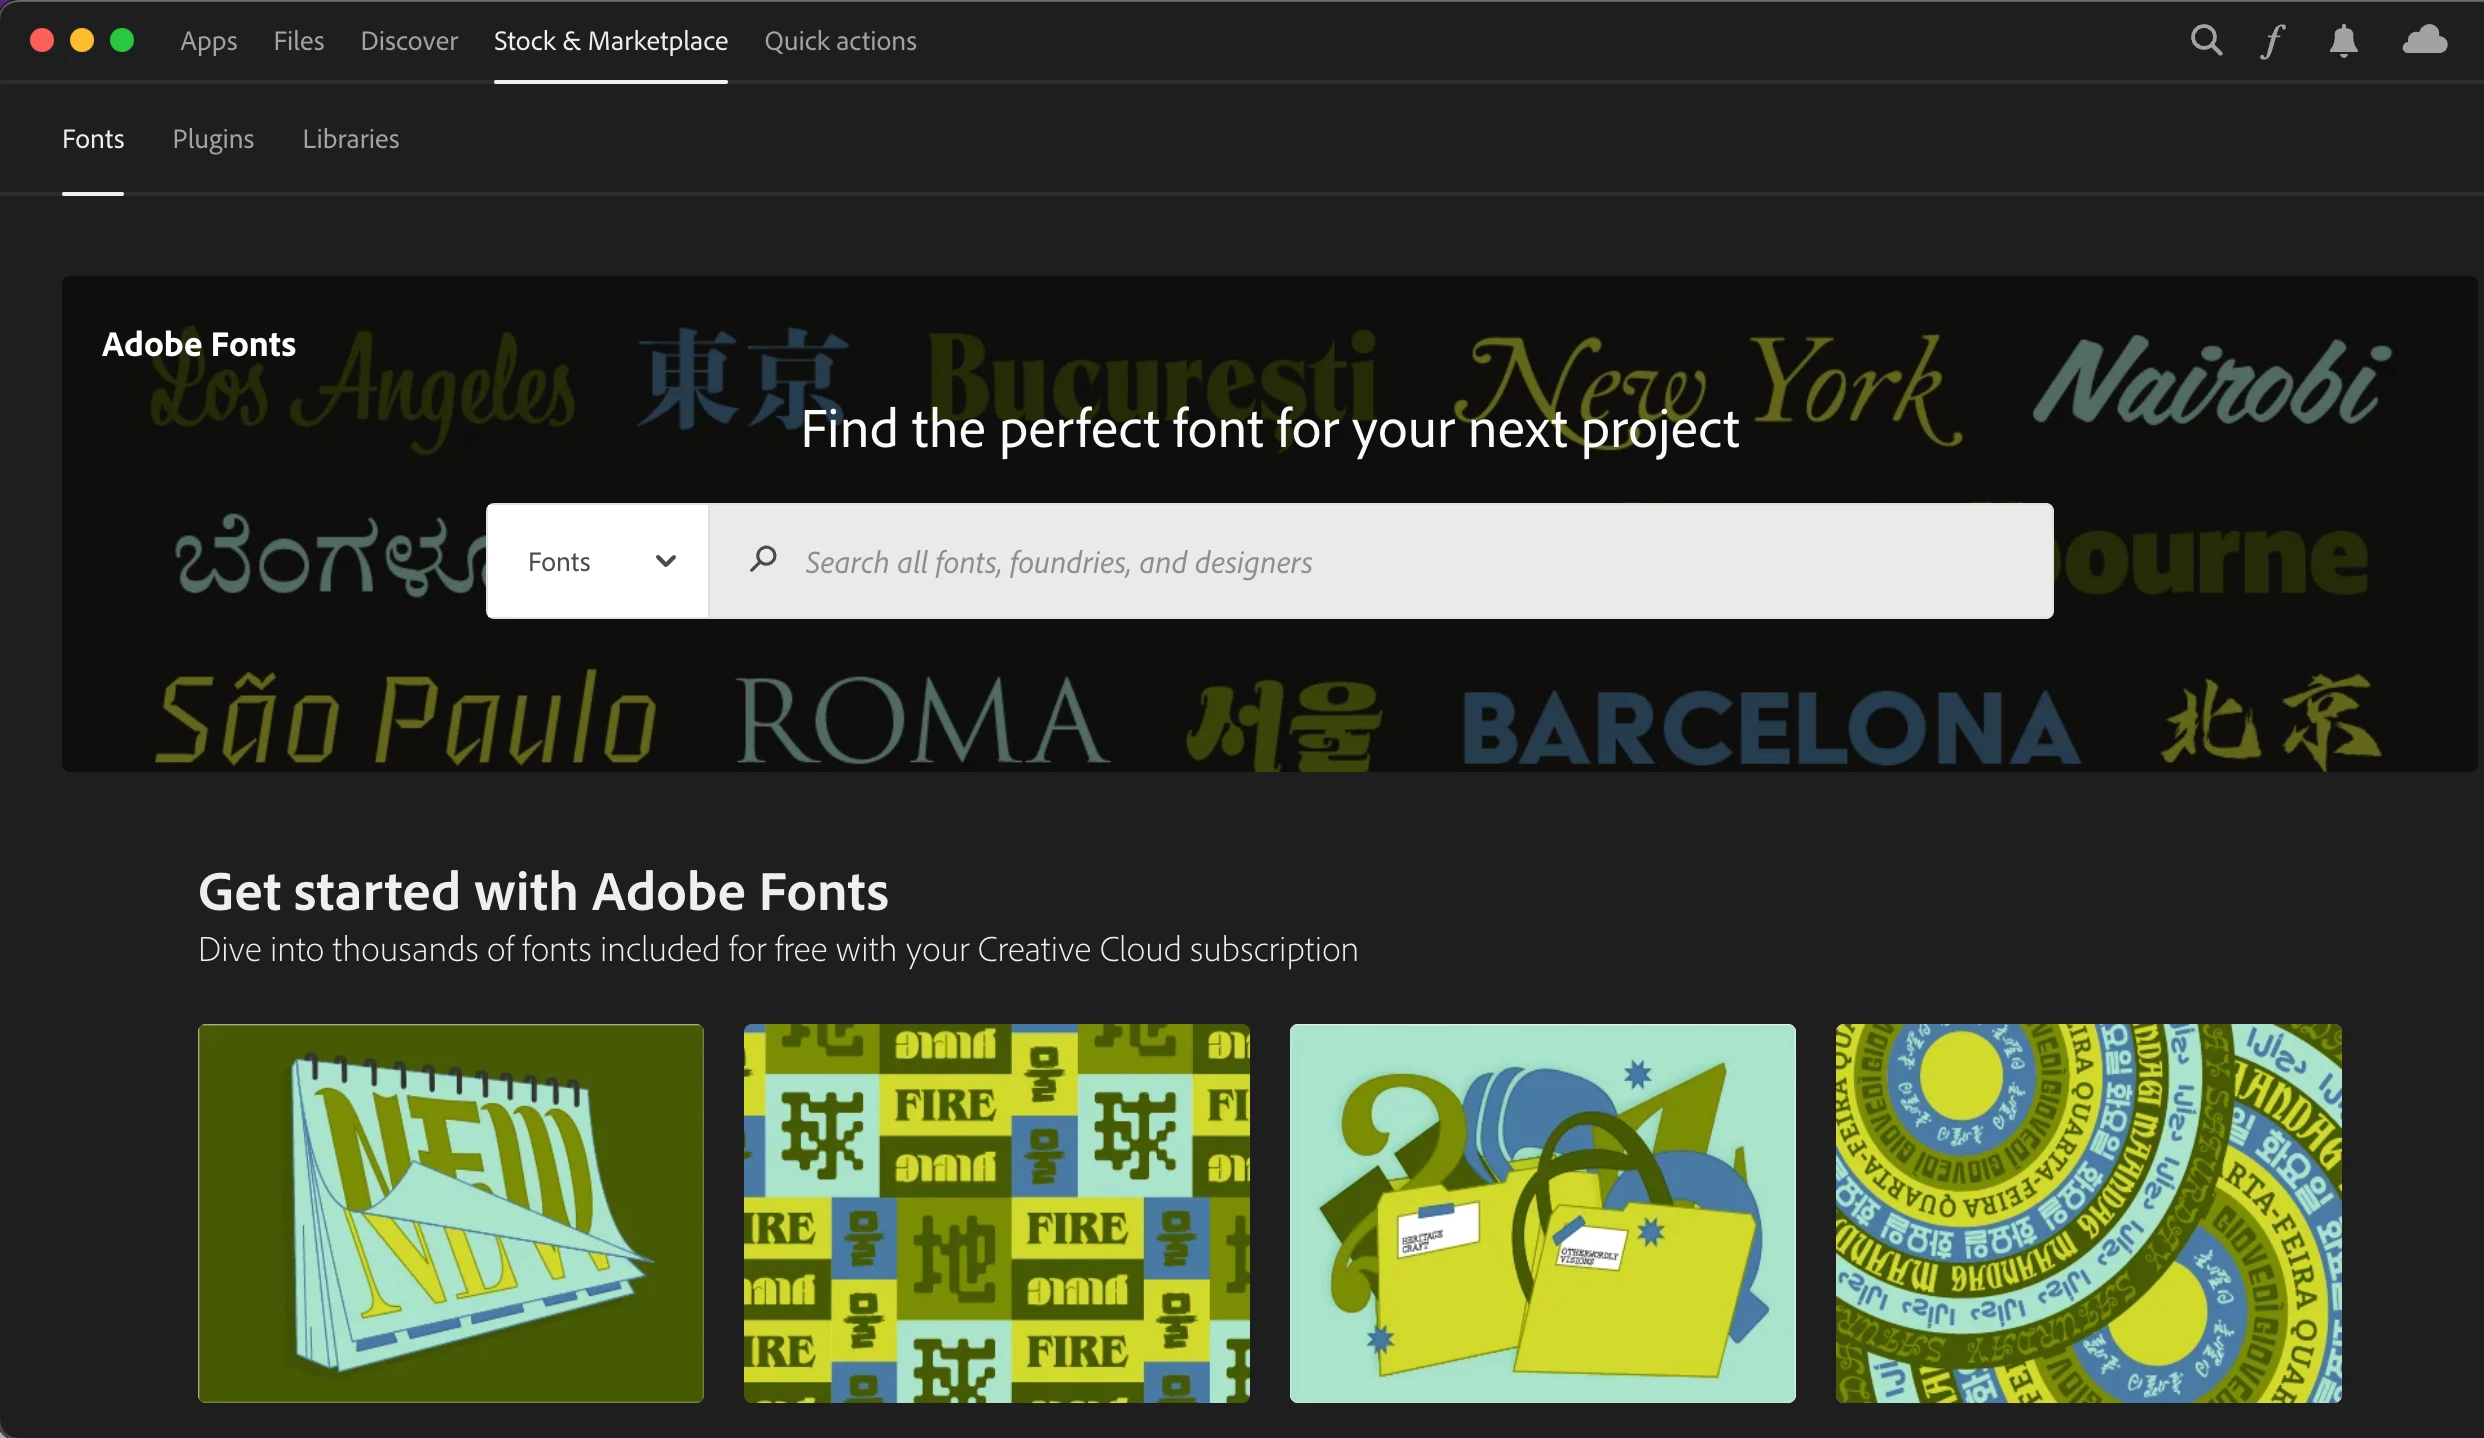Open the FIRE pattern font collection thumbnail

point(996,1212)
